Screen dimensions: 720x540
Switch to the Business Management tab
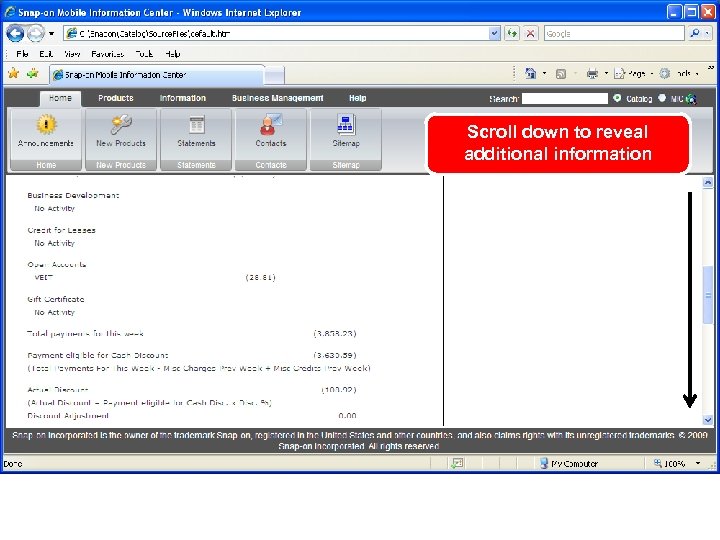coord(277,98)
